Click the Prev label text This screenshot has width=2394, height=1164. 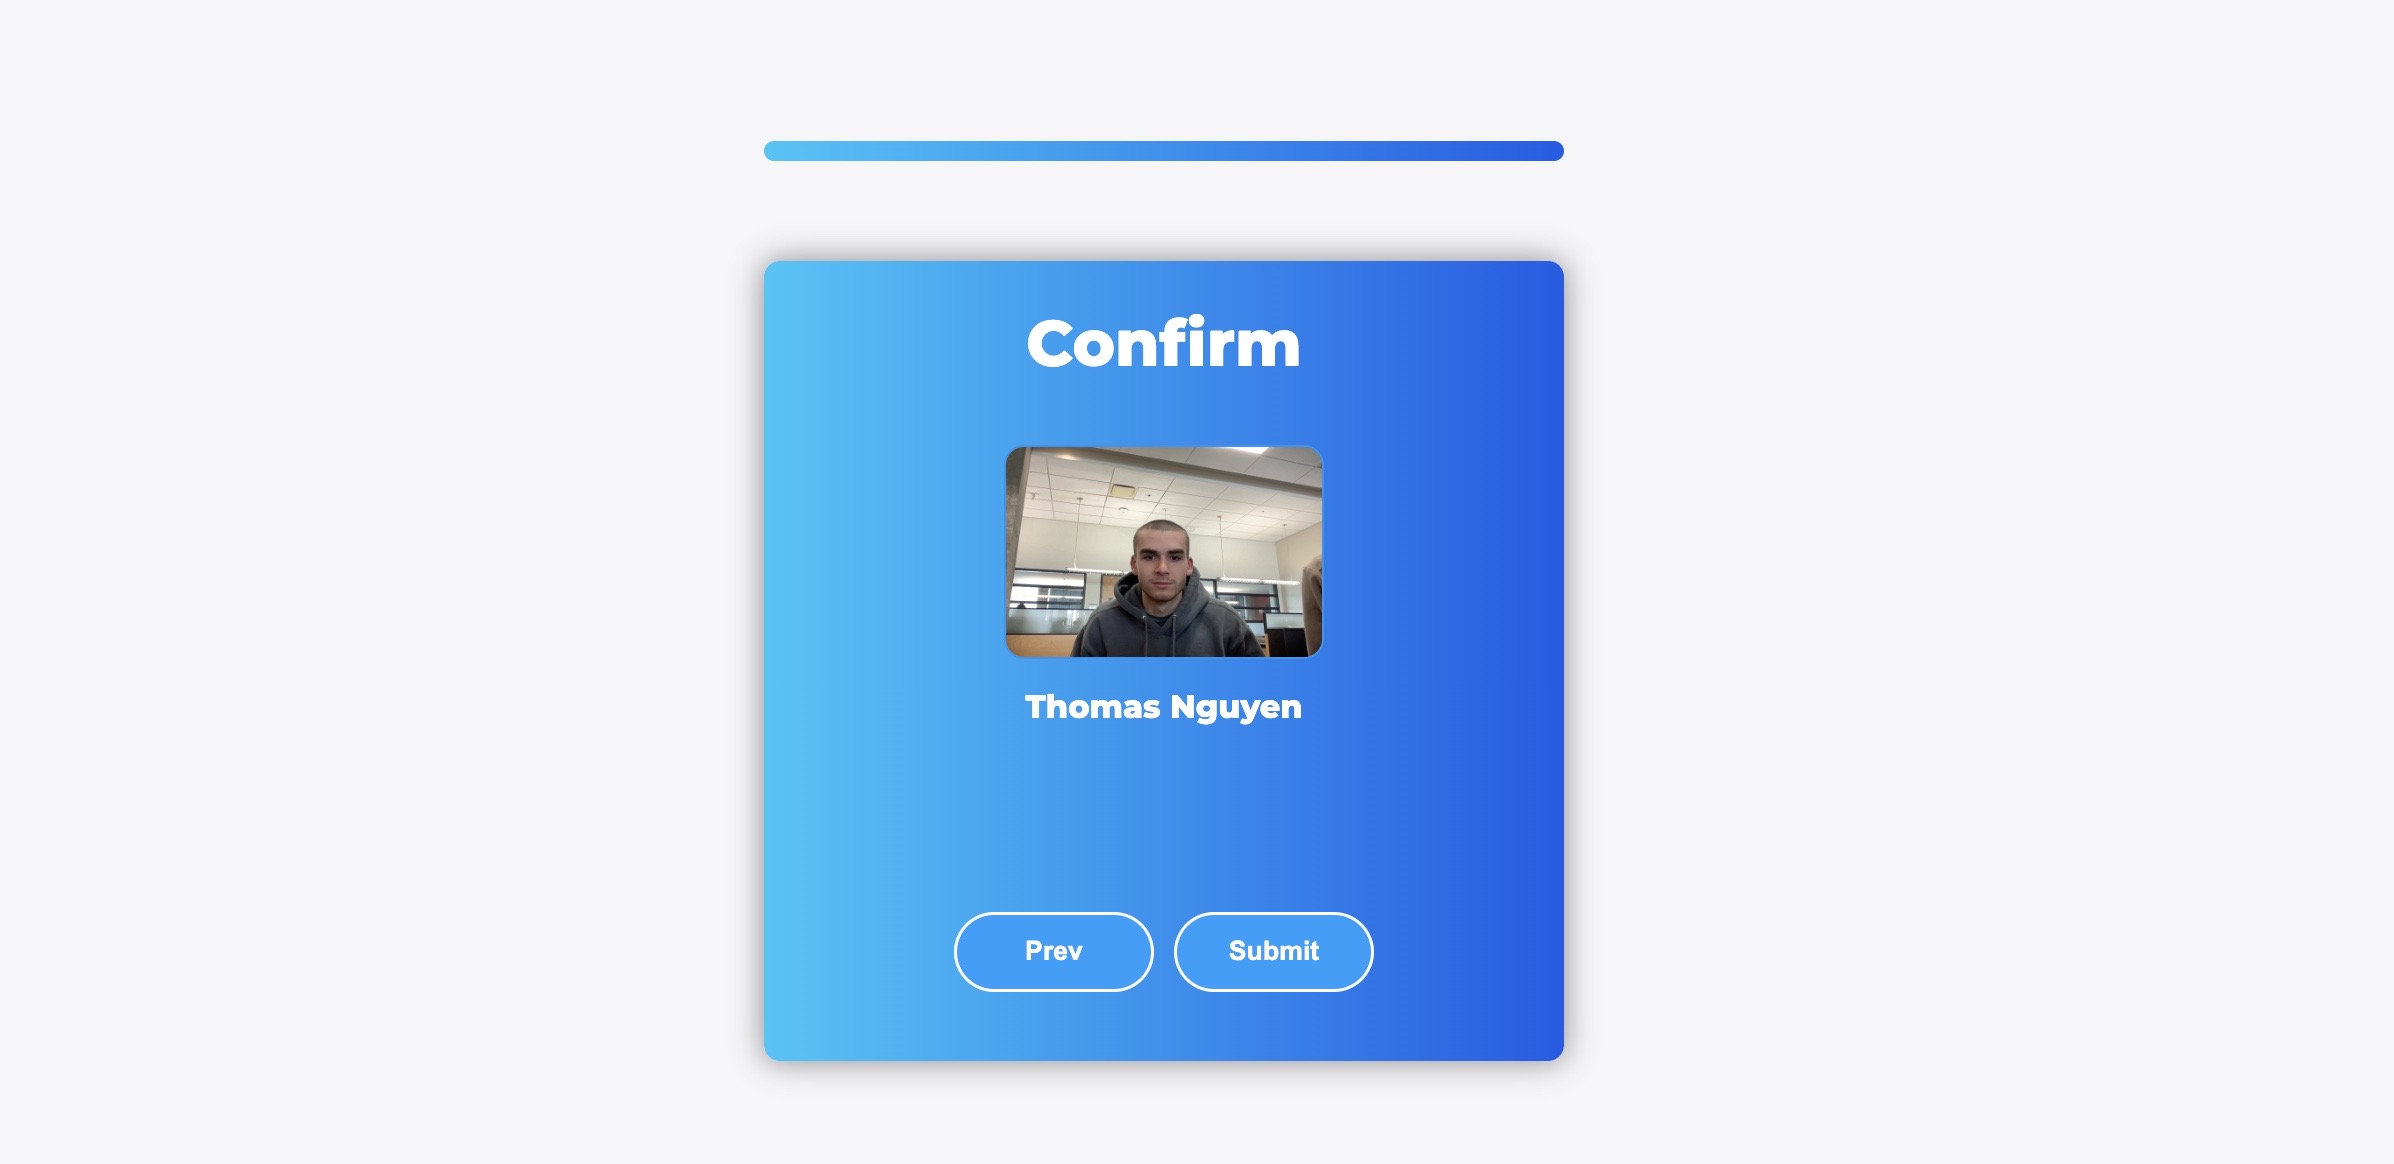coord(1053,951)
